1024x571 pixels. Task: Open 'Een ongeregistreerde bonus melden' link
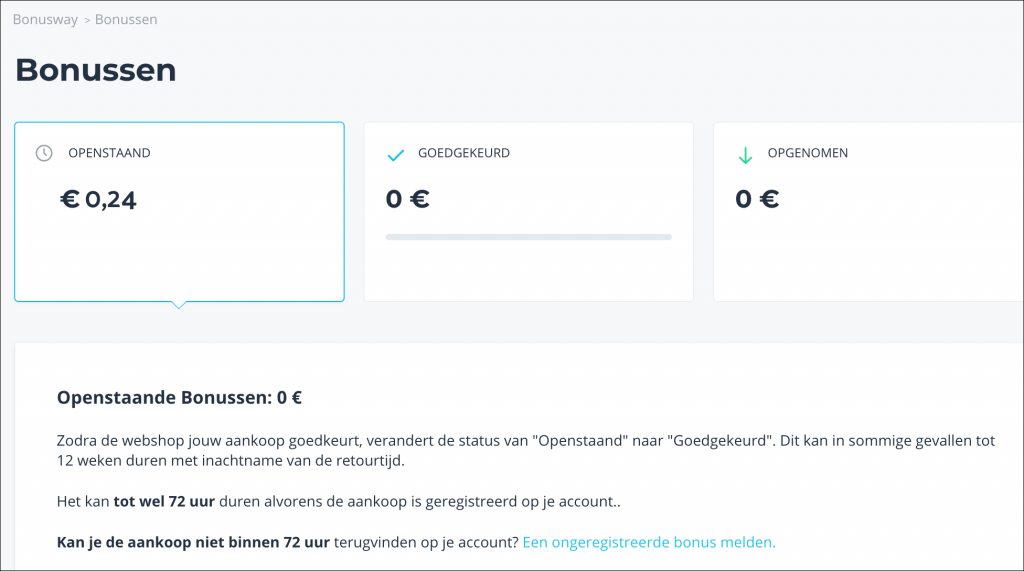tap(649, 542)
